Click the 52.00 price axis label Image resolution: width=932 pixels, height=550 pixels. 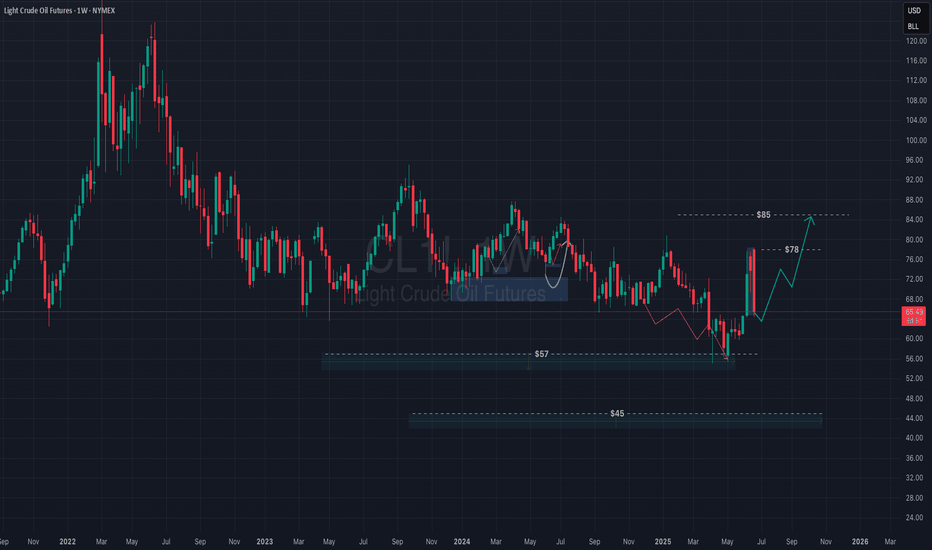point(916,378)
